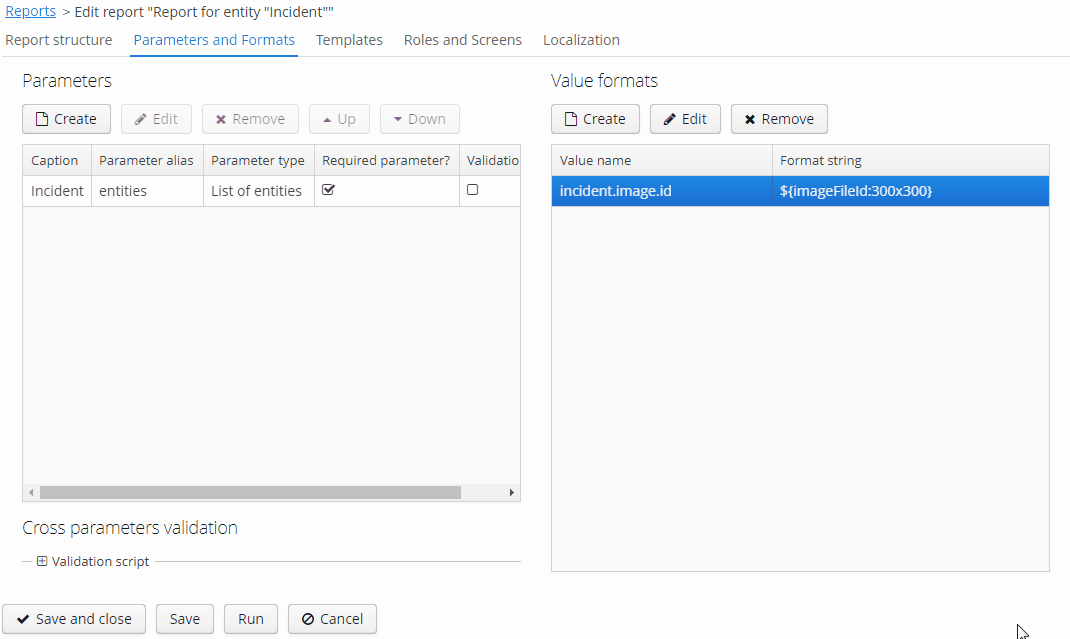Select the incident.image.id format row
1070x639 pixels.
pos(700,190)
